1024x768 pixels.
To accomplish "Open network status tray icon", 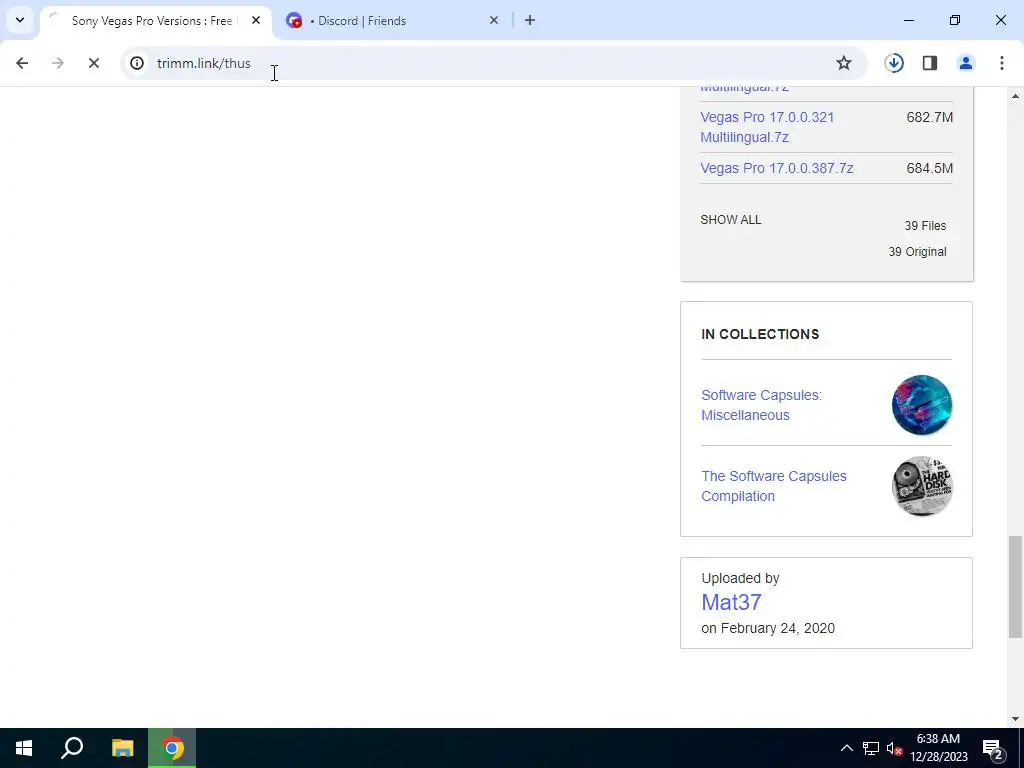I will click(x=871, y=748).
